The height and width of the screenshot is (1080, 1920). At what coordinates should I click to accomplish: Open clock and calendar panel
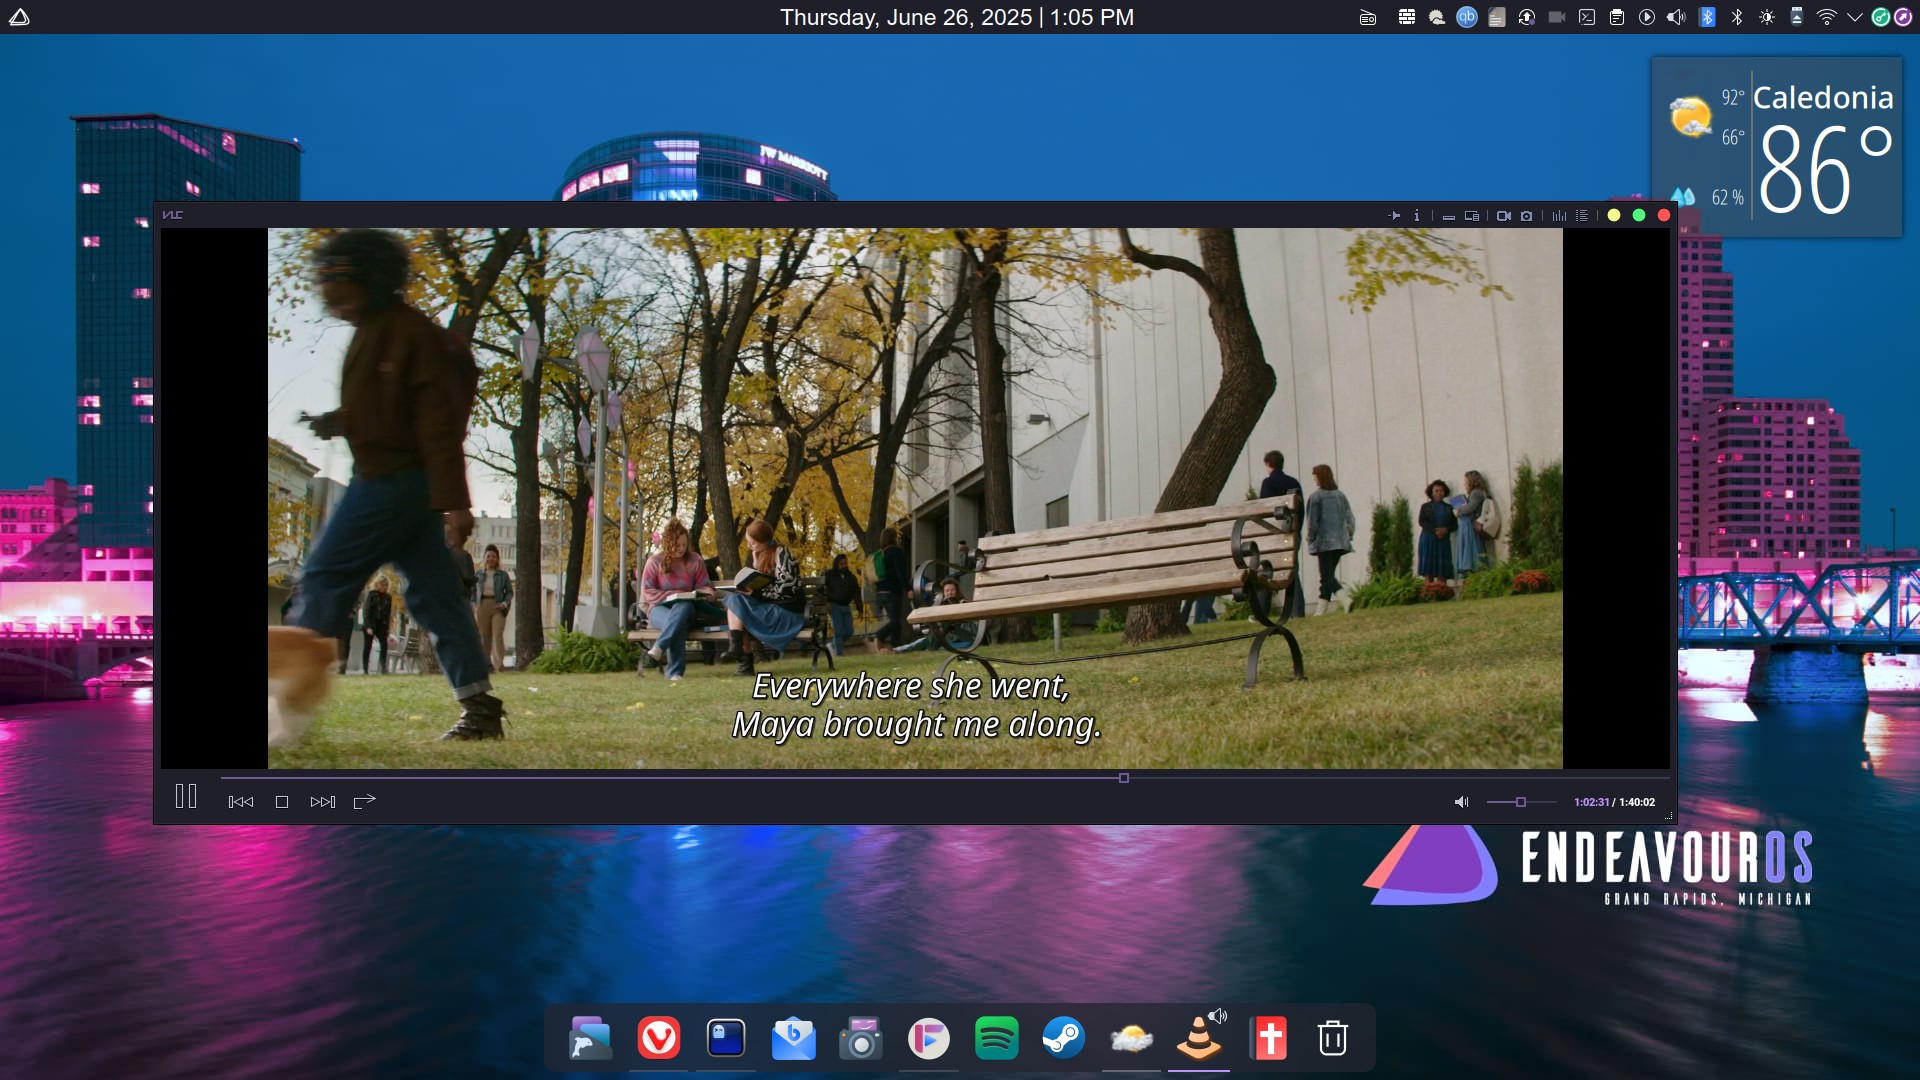pyautogui.click(x=956, y=17)
